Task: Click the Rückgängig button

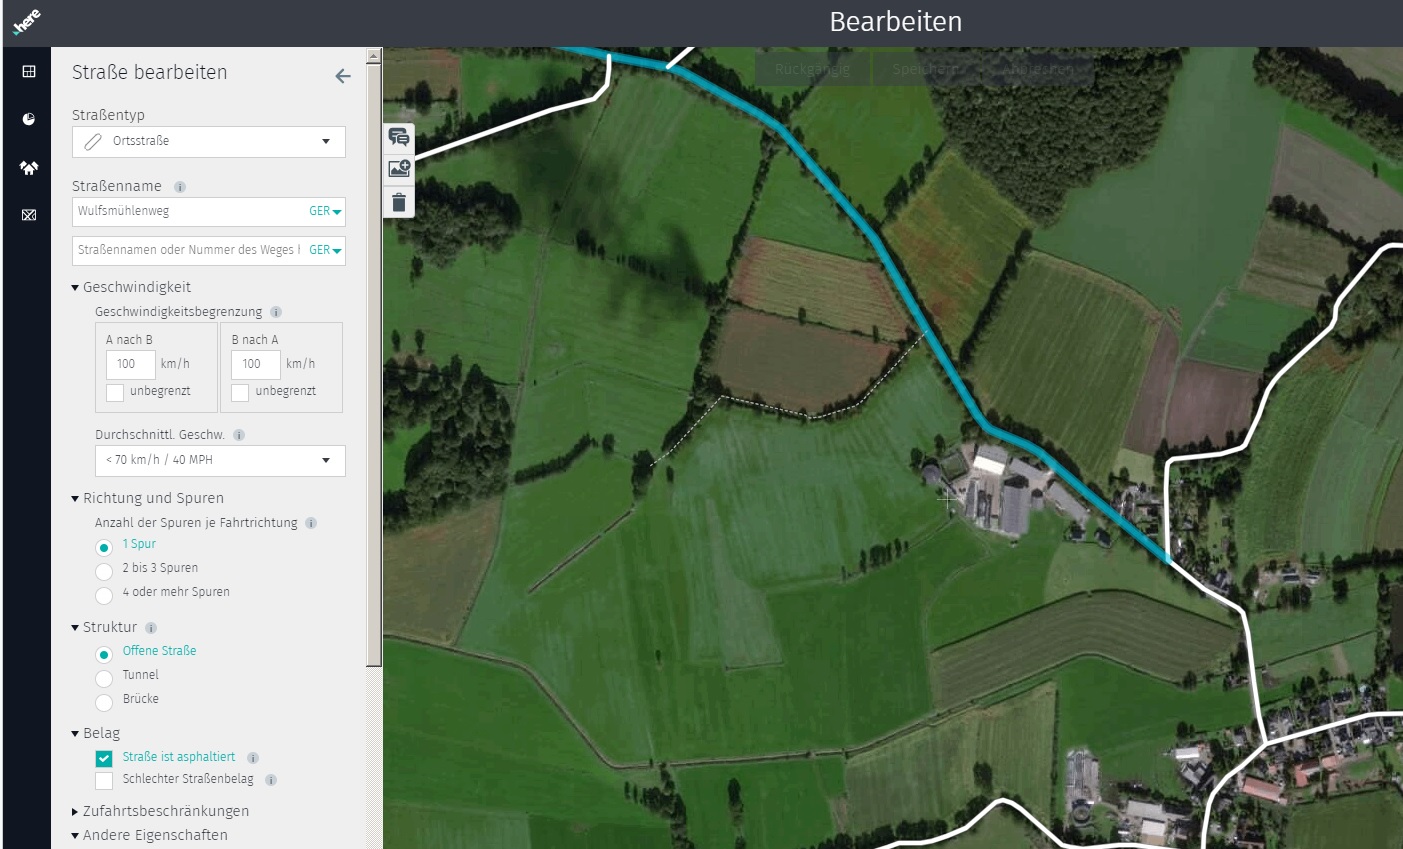Action: coord(812,69)
